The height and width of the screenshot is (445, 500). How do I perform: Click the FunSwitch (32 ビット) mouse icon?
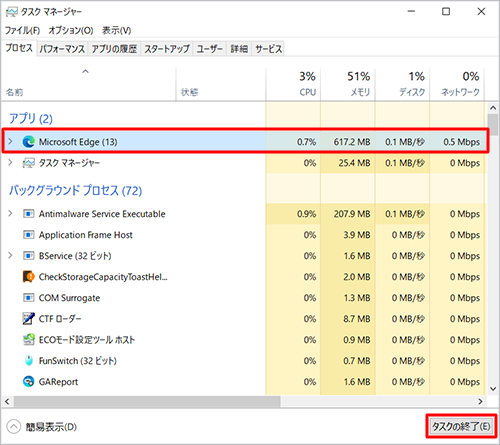point(29,361)
